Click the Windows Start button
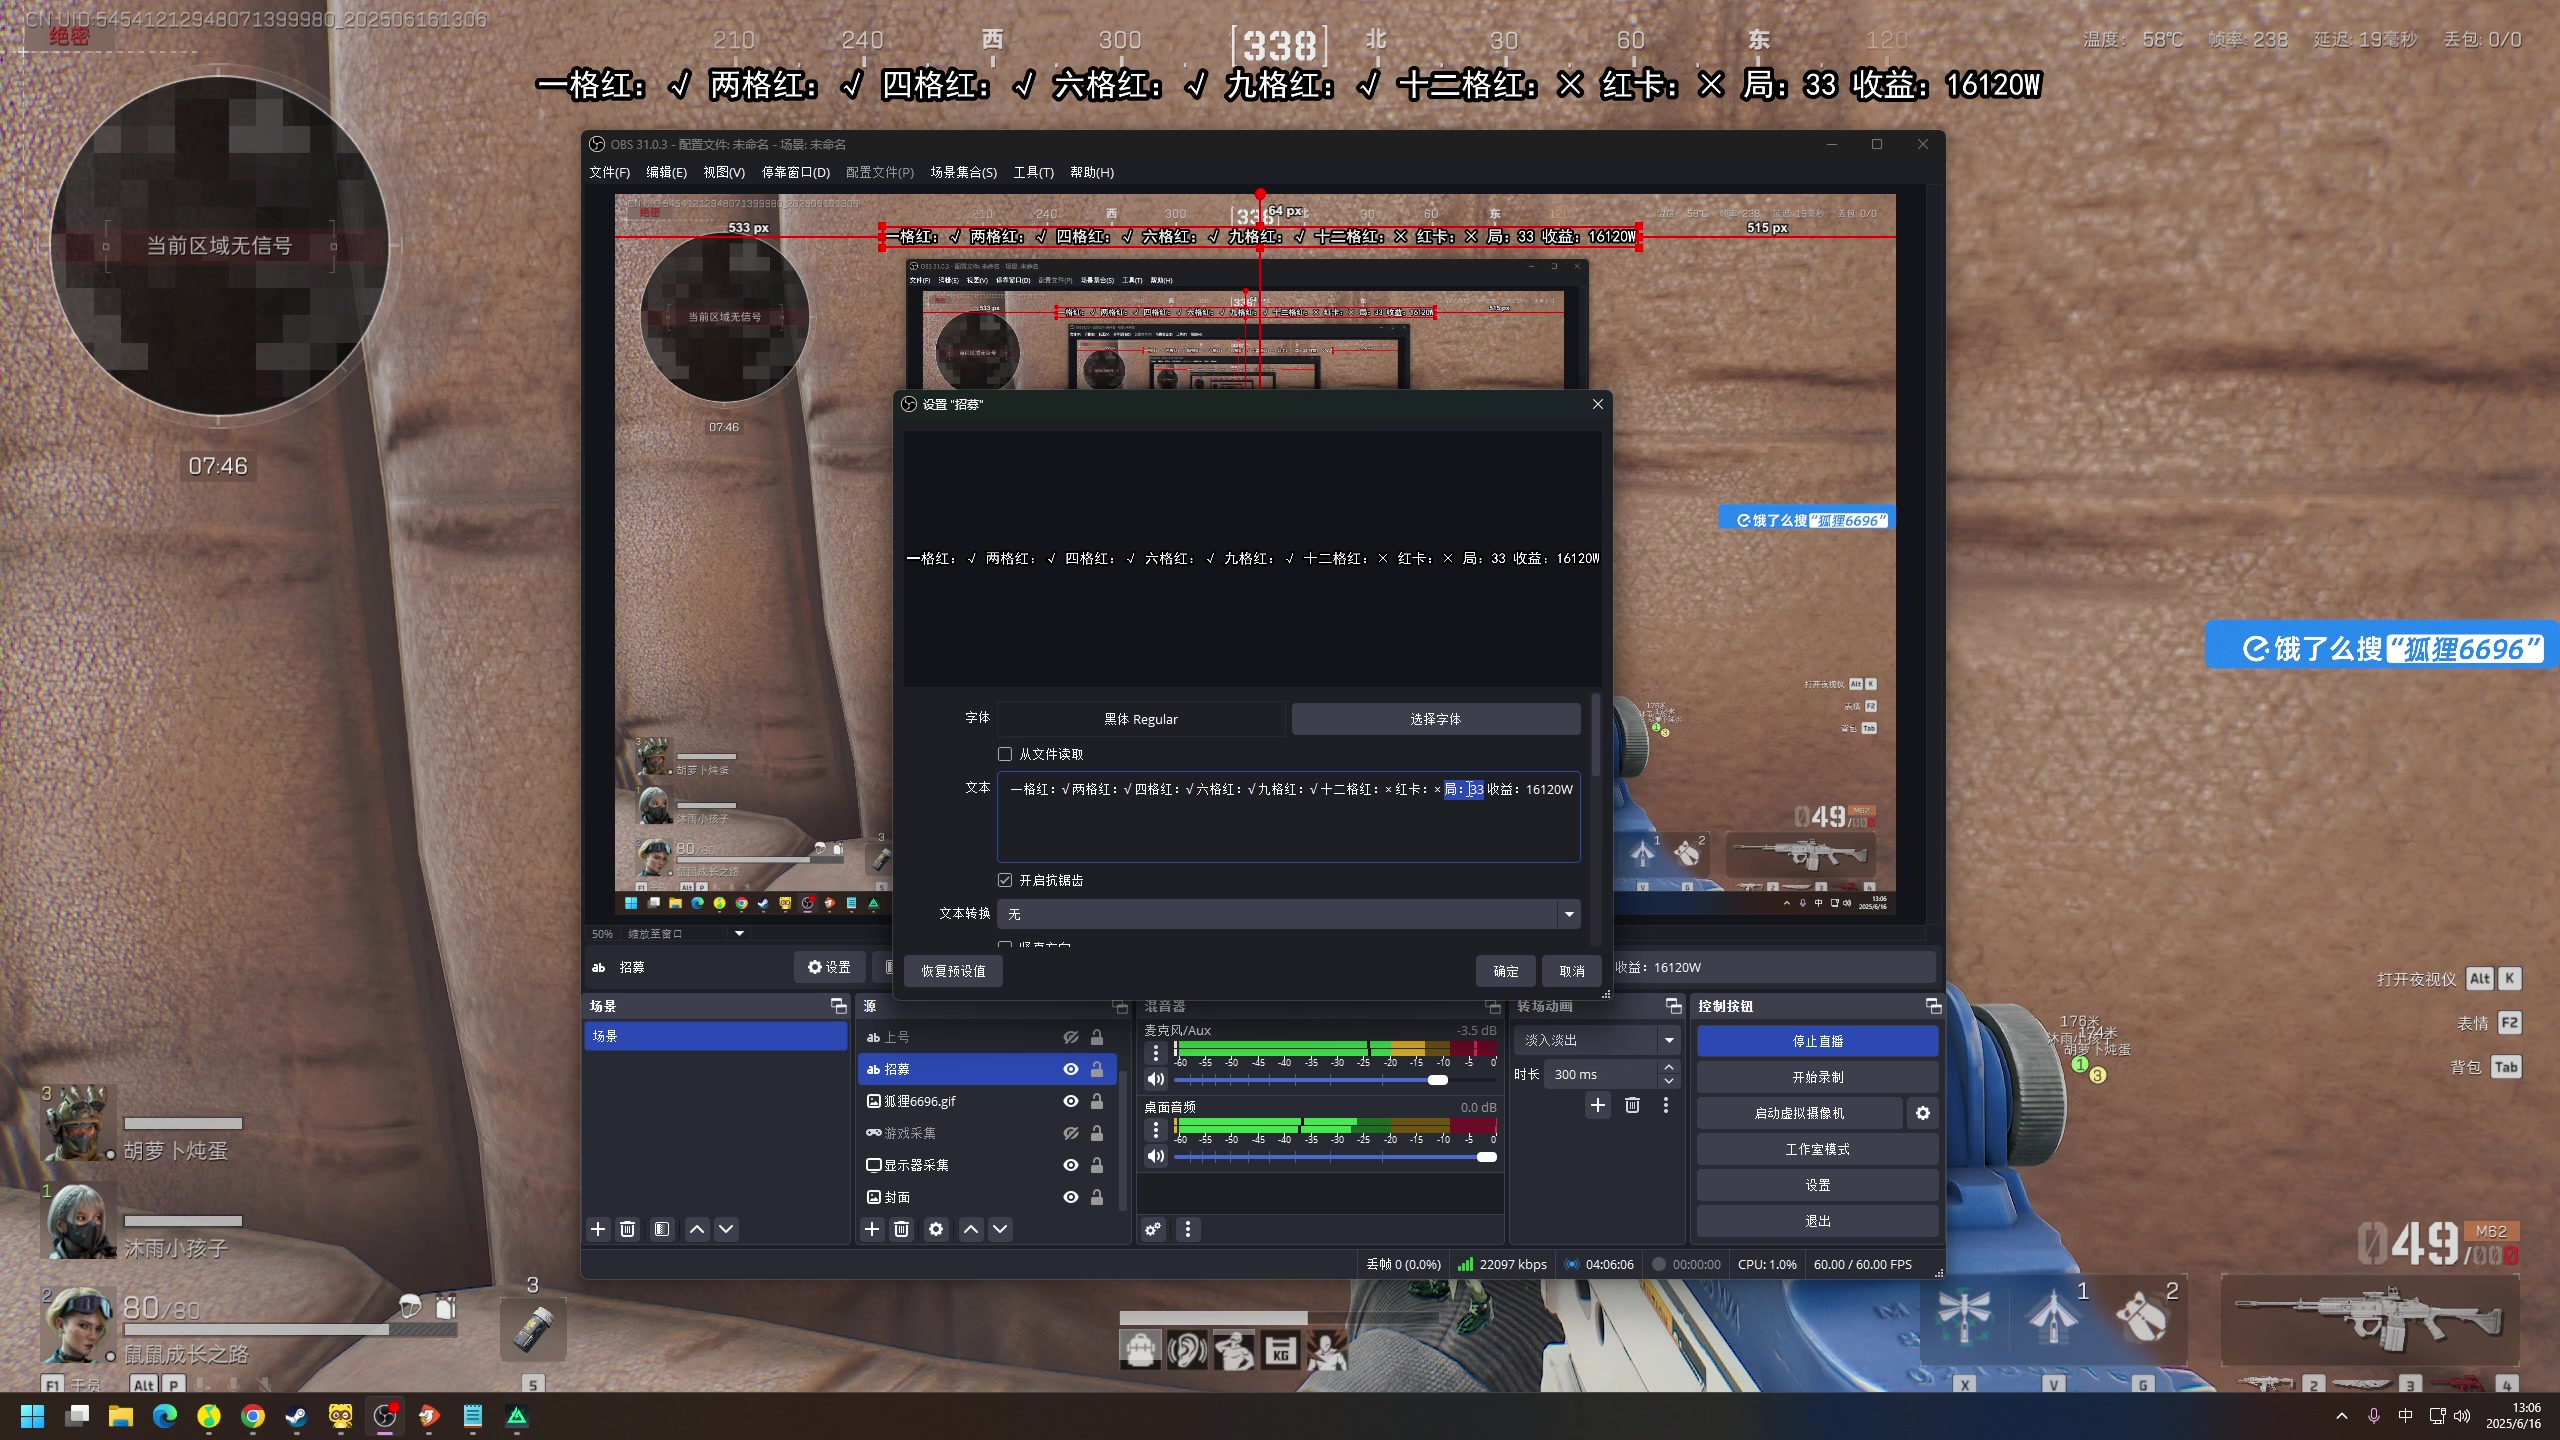This screenshot has height=1440, width=2560. click(33, 1416)
